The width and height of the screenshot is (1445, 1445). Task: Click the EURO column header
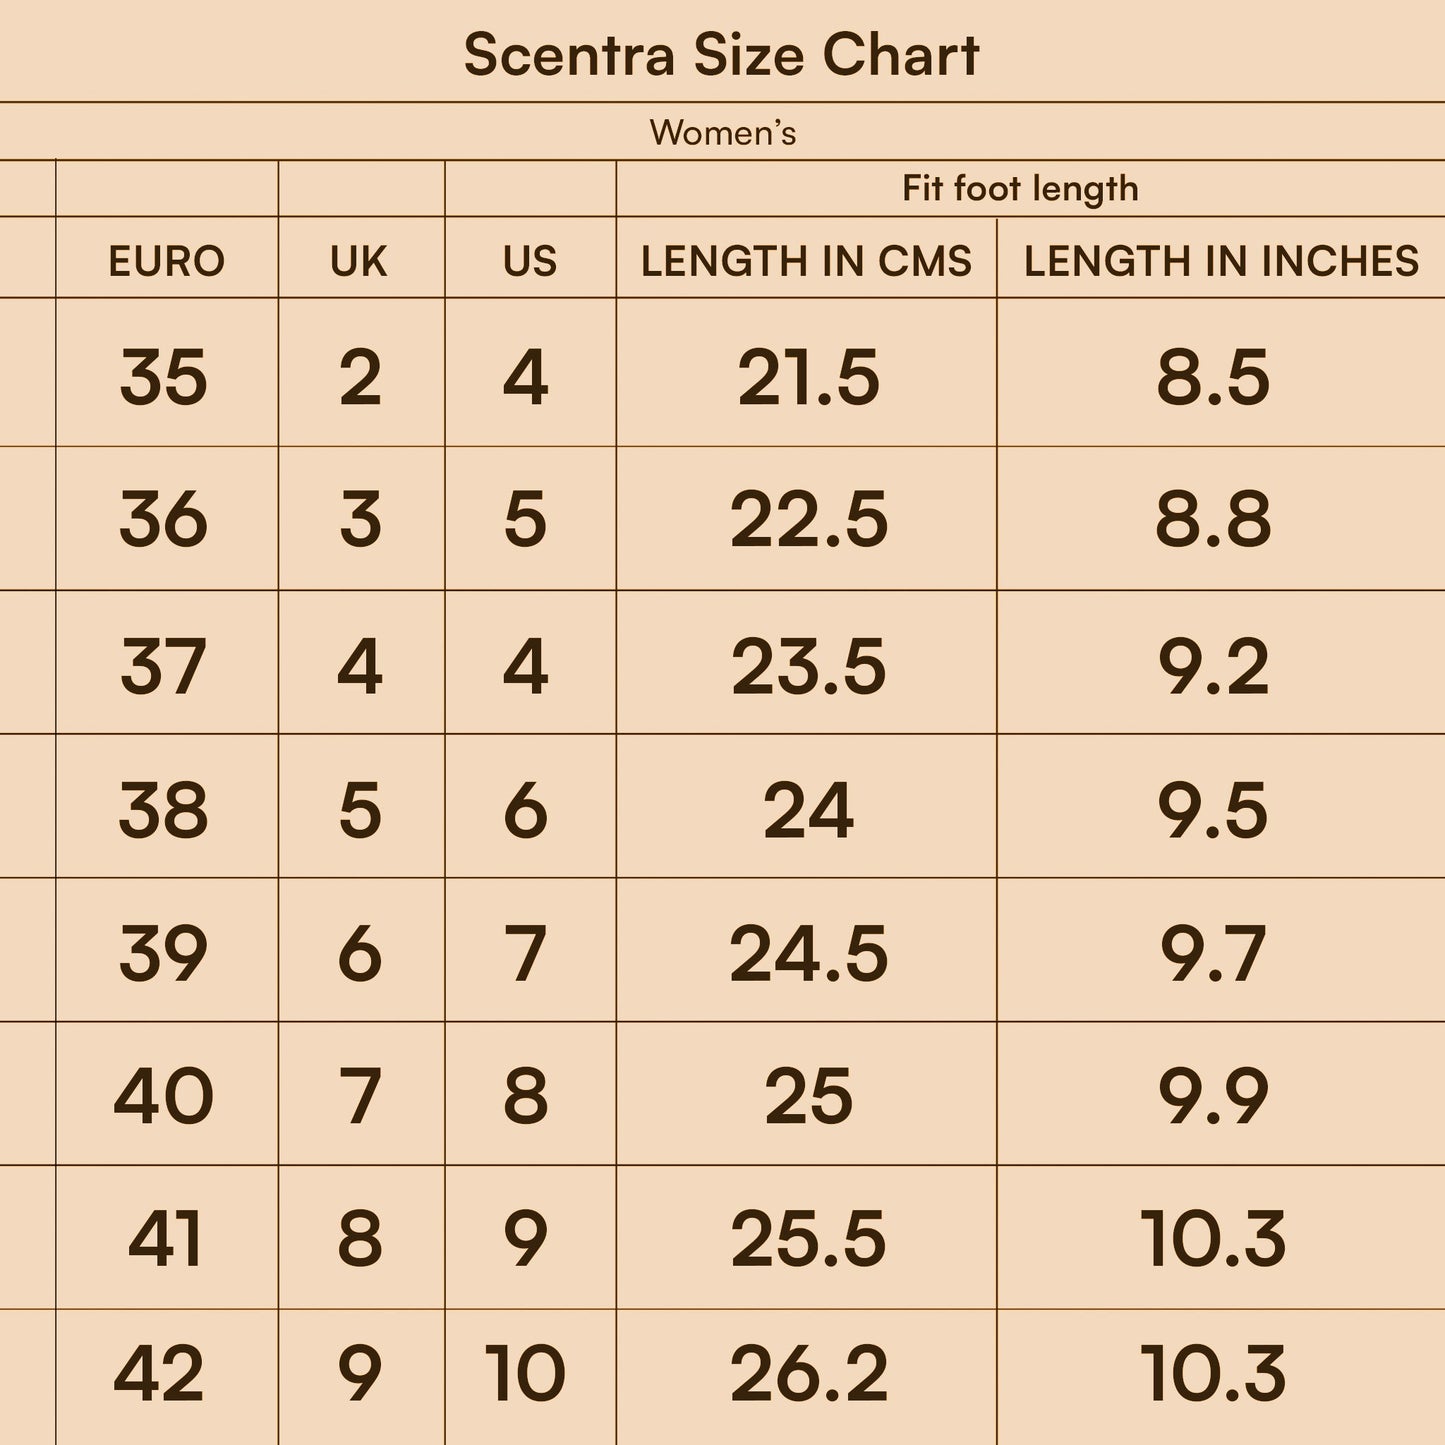click(166, 261)
